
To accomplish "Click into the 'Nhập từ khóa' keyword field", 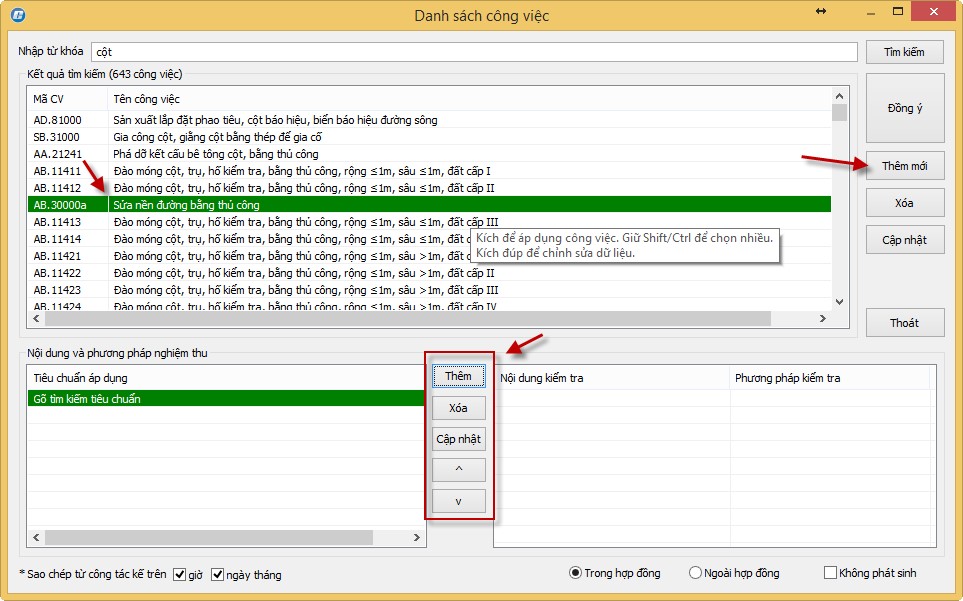I will (473, 52).
